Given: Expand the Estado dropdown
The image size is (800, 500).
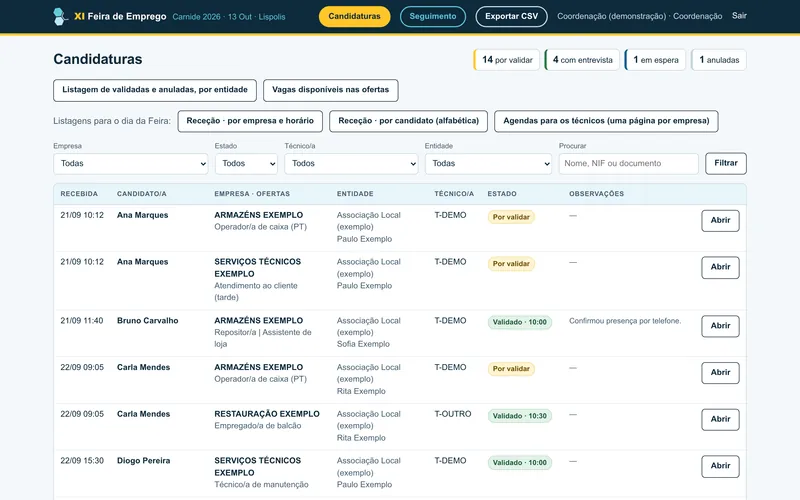Looking at the screenshot, I should [x=246, y=164].
